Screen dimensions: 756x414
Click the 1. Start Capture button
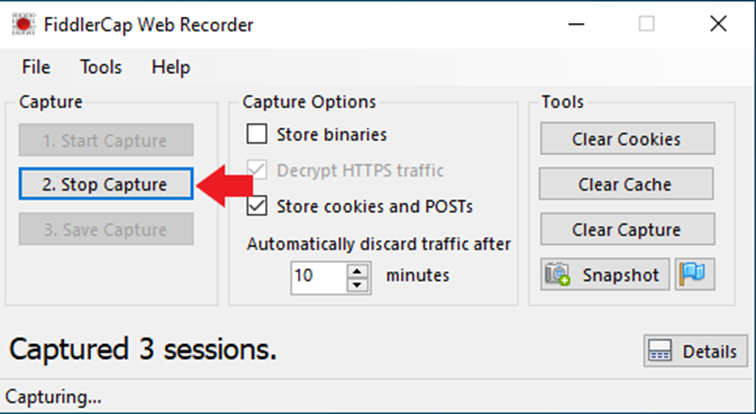click(x=106, y=140)
